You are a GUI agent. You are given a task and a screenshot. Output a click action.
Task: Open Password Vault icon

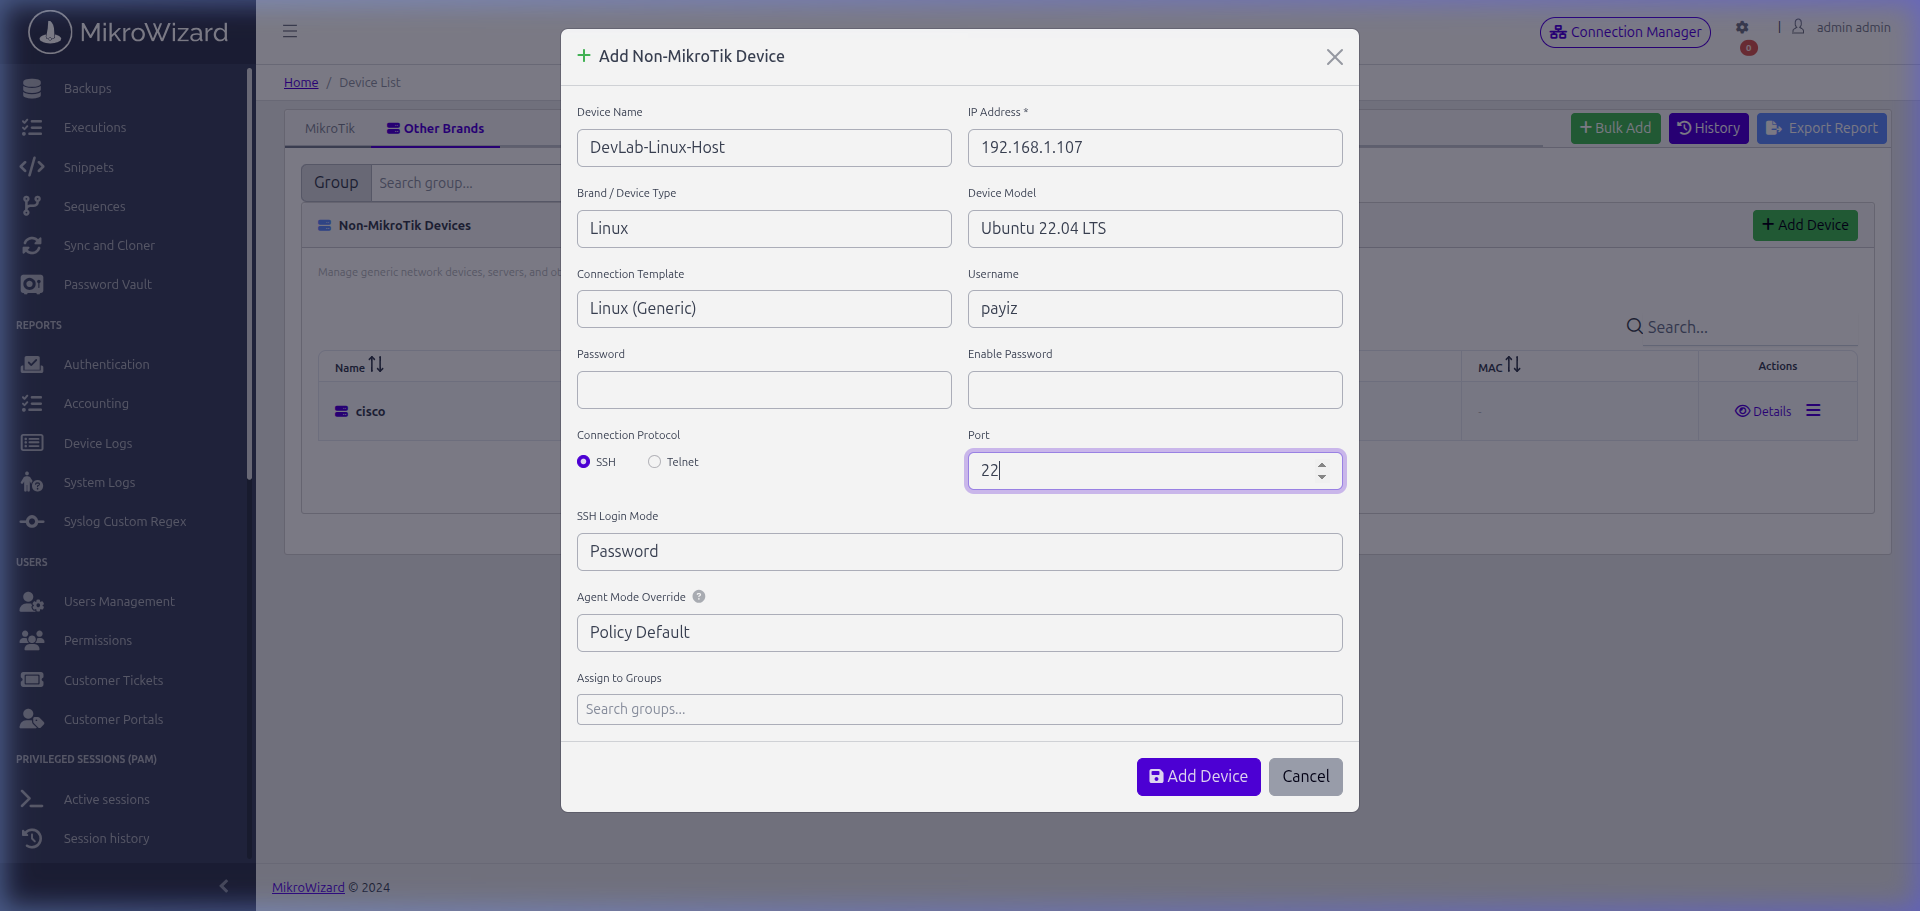click(x=32, y=284)
